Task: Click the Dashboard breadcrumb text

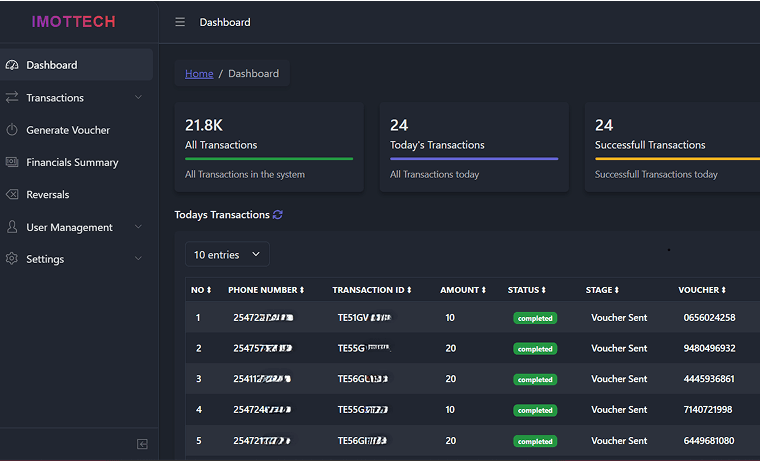Action: (x=253, y=73)
